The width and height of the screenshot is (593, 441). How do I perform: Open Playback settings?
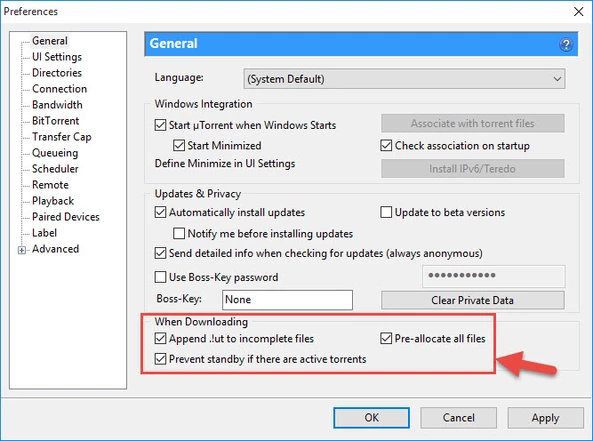coord(53,201)
